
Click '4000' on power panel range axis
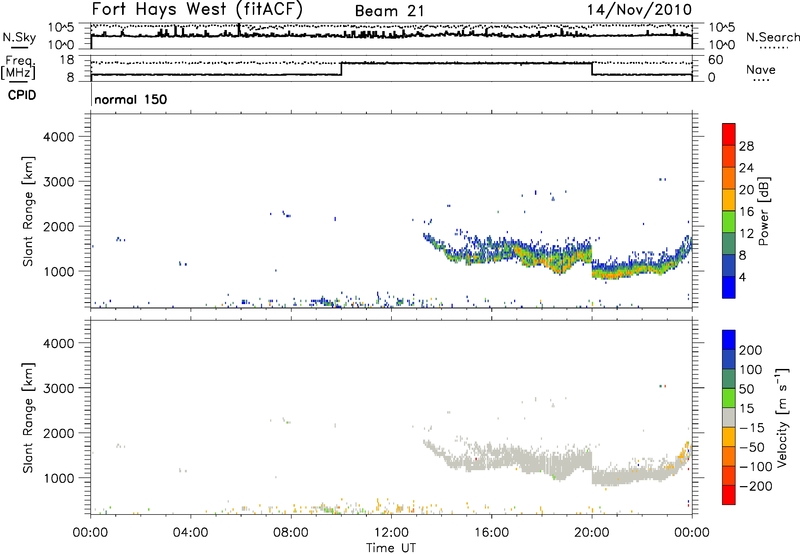[59, 137]
